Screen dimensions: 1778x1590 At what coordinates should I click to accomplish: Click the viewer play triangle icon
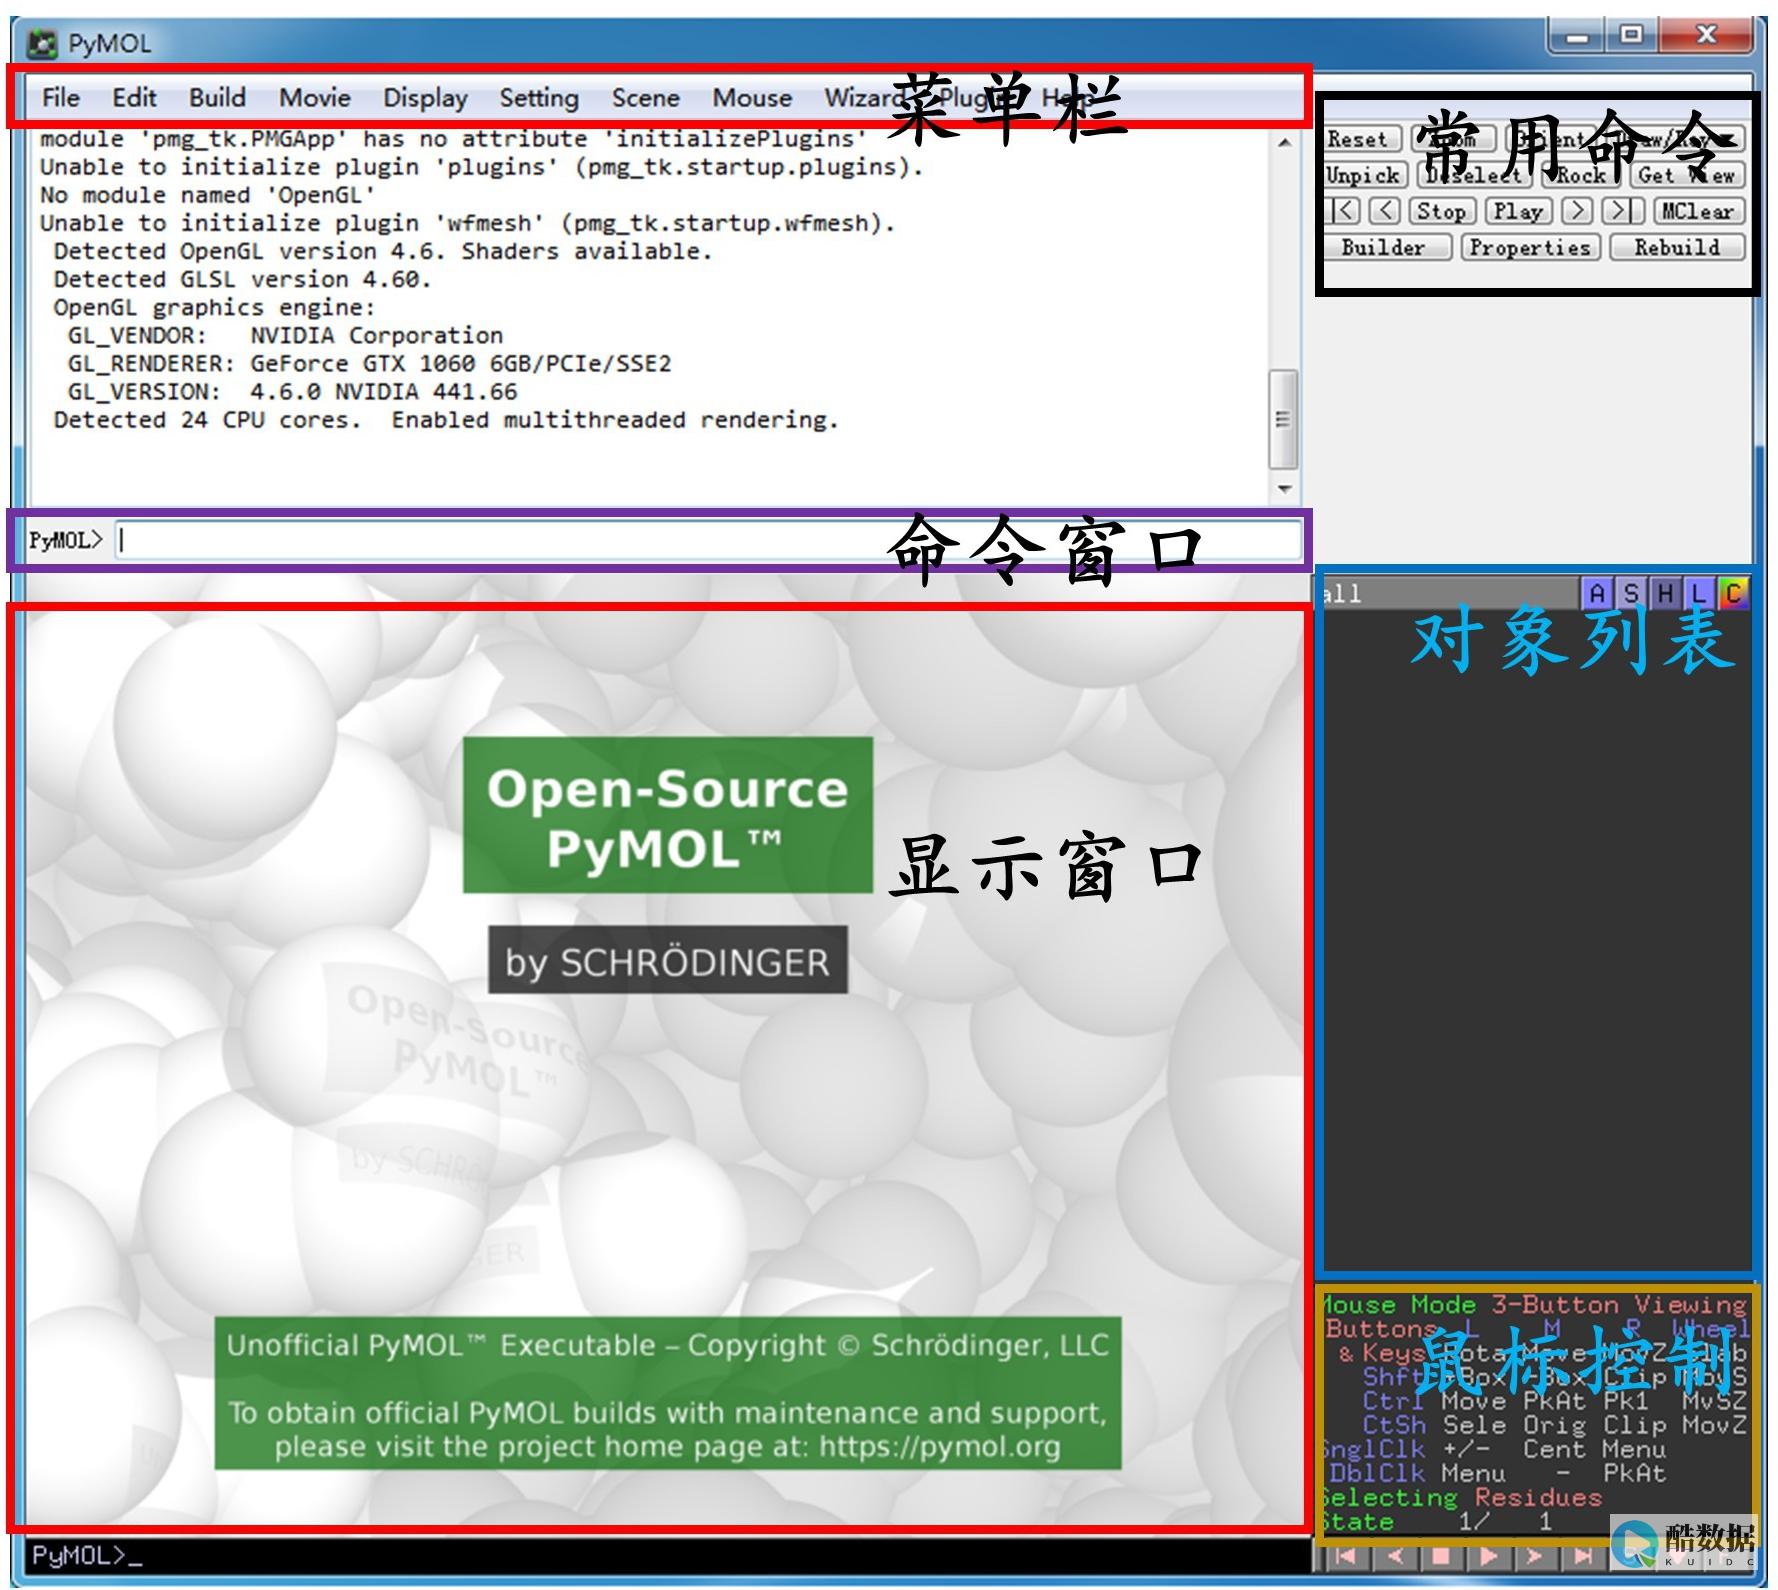tap(1488, 1557)
